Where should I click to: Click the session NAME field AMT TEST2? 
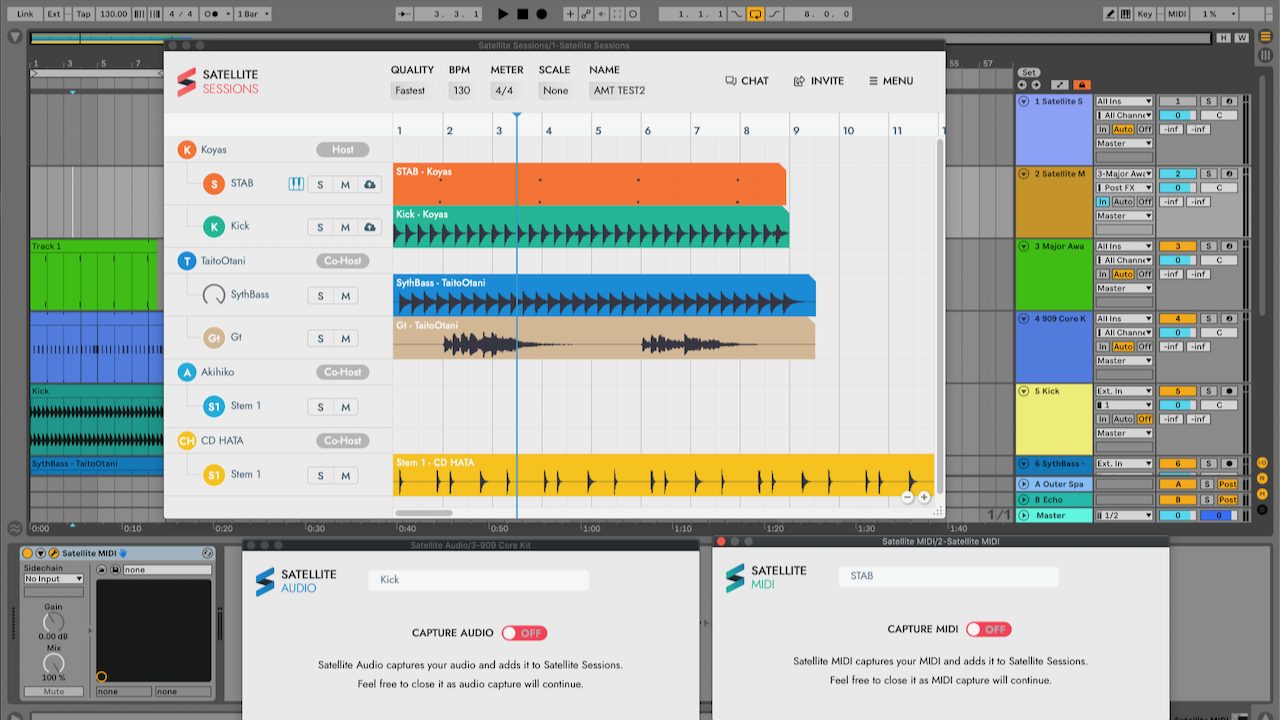click(619, 90)
